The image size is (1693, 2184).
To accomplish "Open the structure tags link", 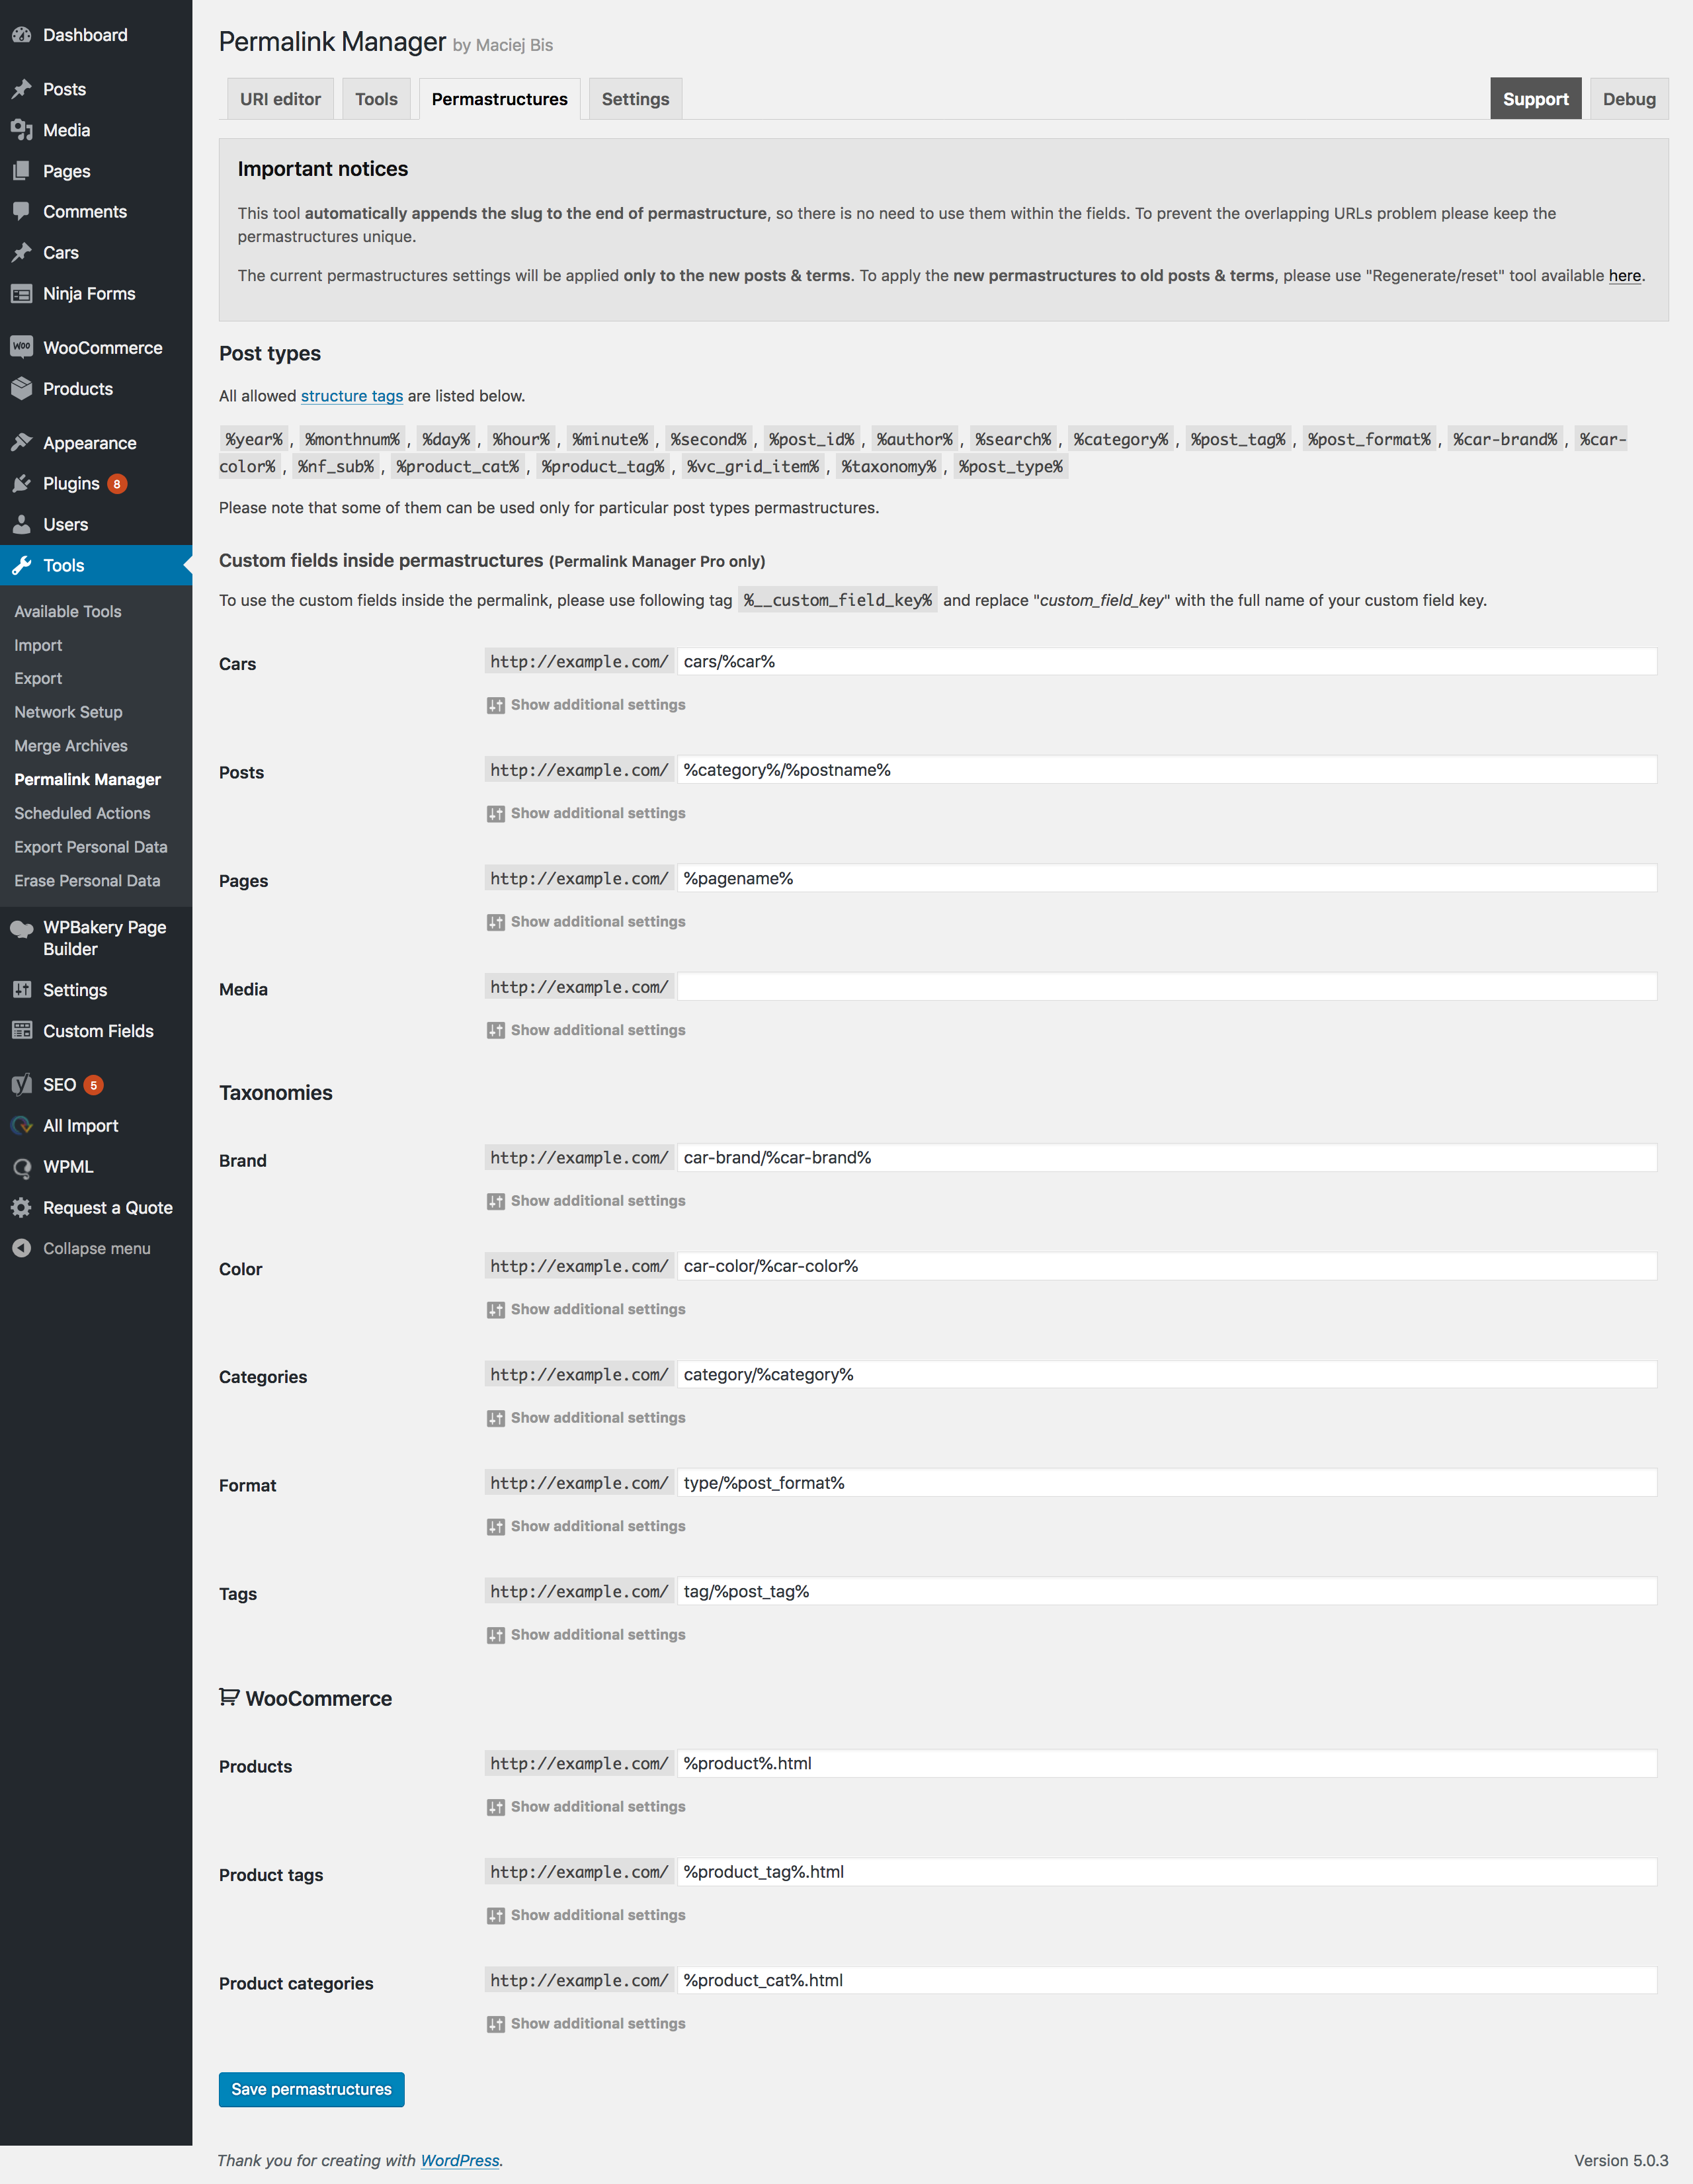I will 352,396.
